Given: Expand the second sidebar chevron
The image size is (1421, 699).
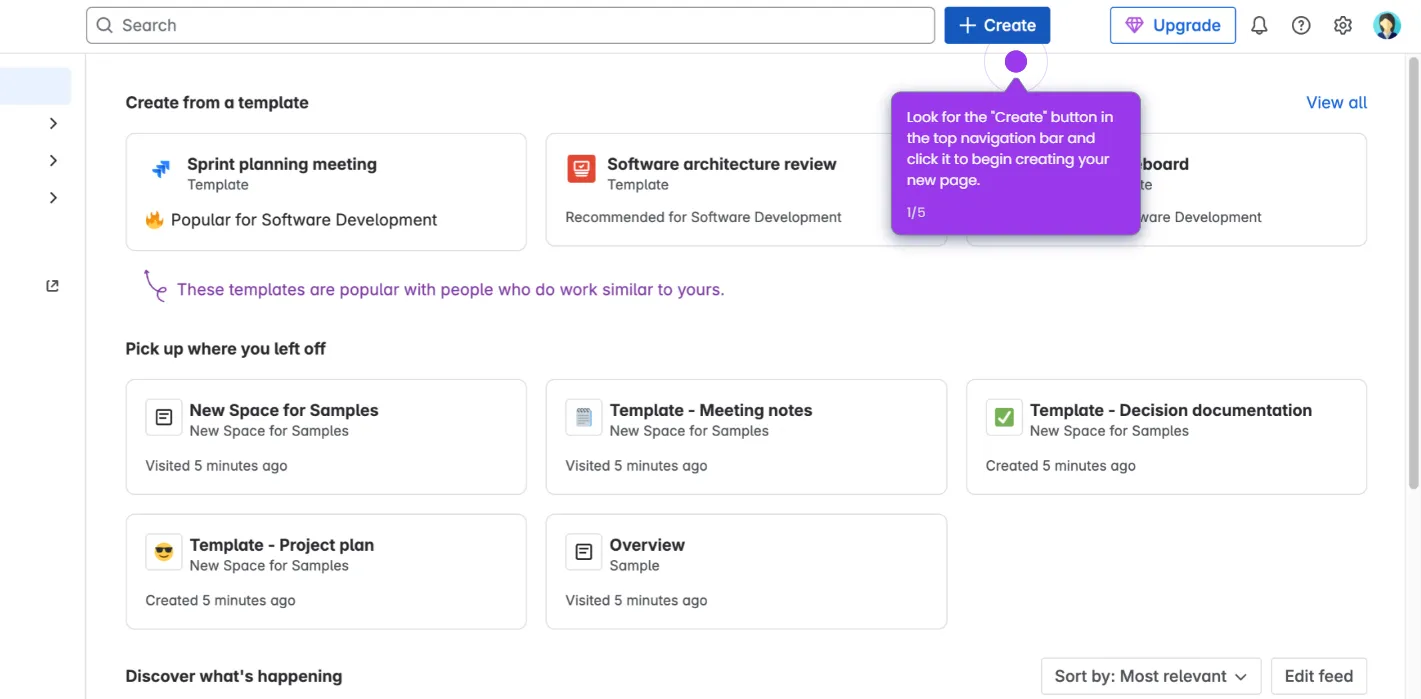Looking at the screenshot, I should [53, 161].
